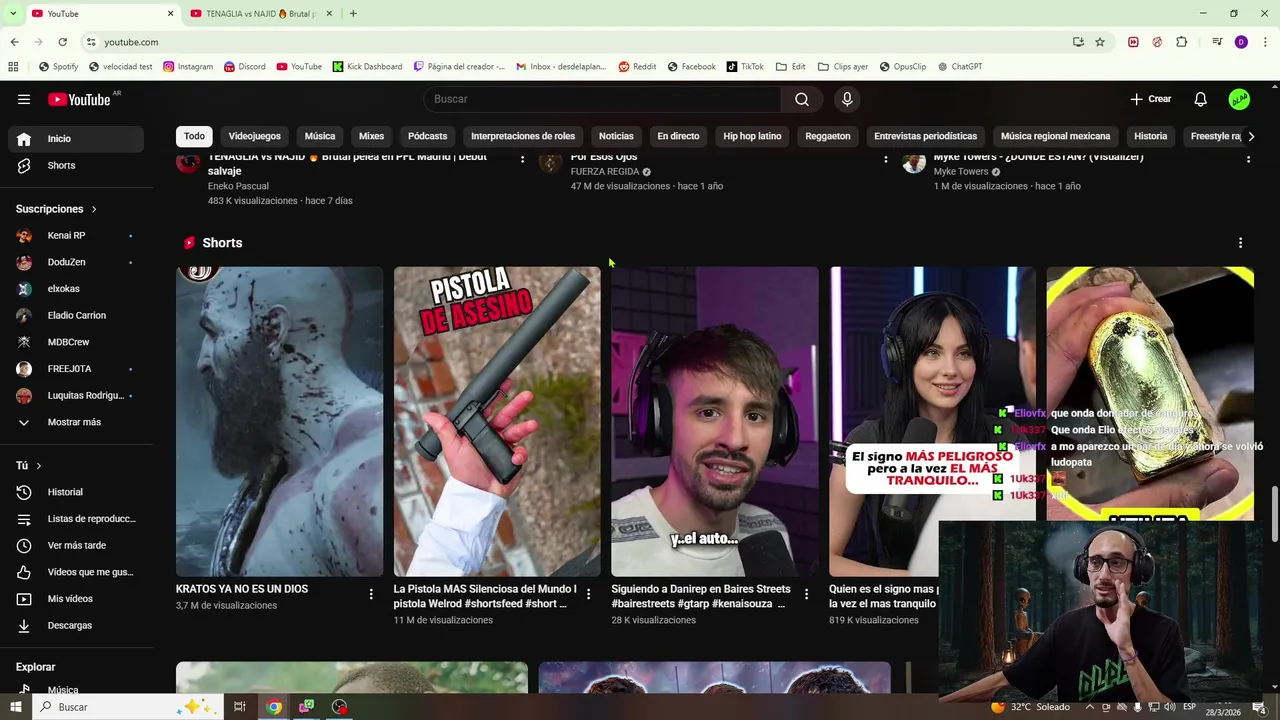The image size is (1280, 720).
Task: Select the Mixes filter chip
Action: click(x=371, y=136)
